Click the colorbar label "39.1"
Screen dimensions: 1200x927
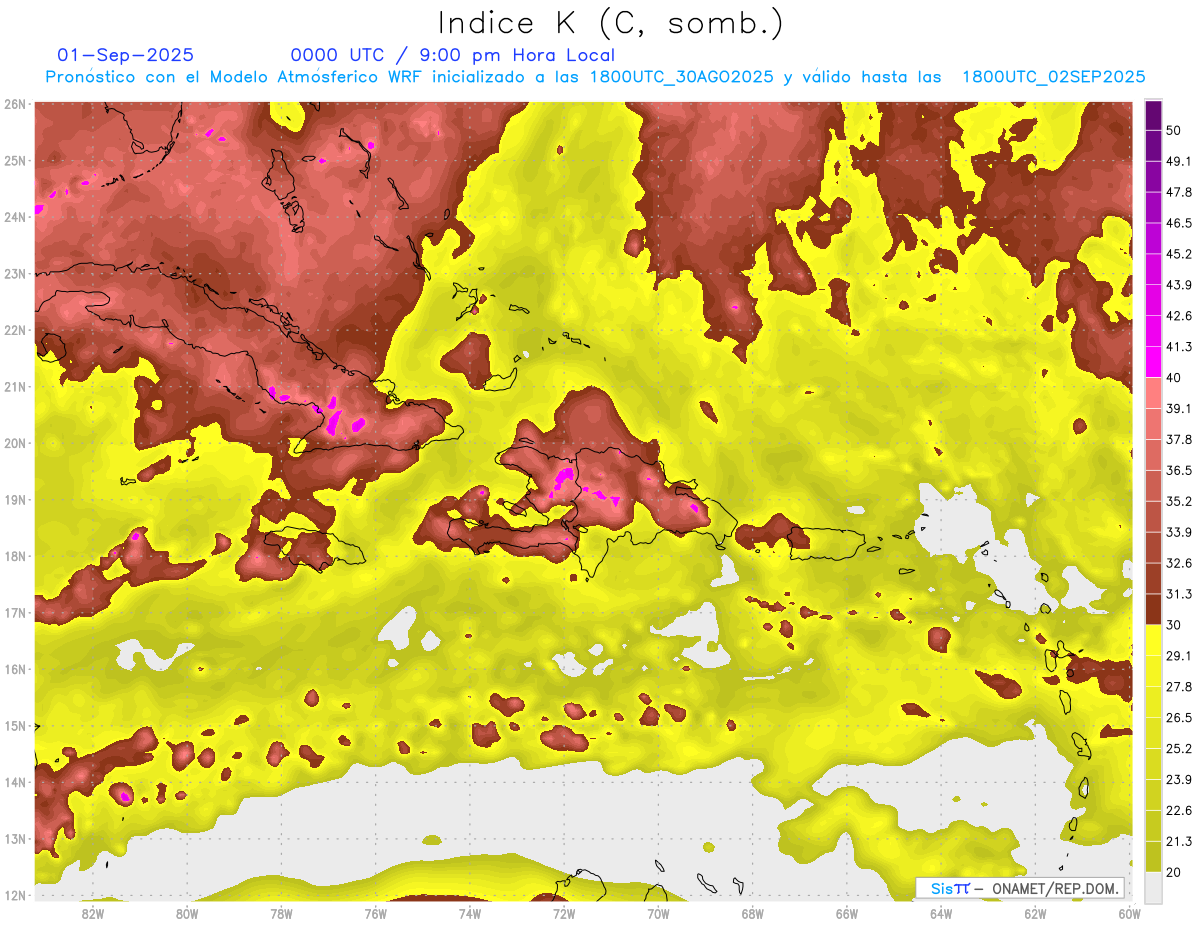1178,408
